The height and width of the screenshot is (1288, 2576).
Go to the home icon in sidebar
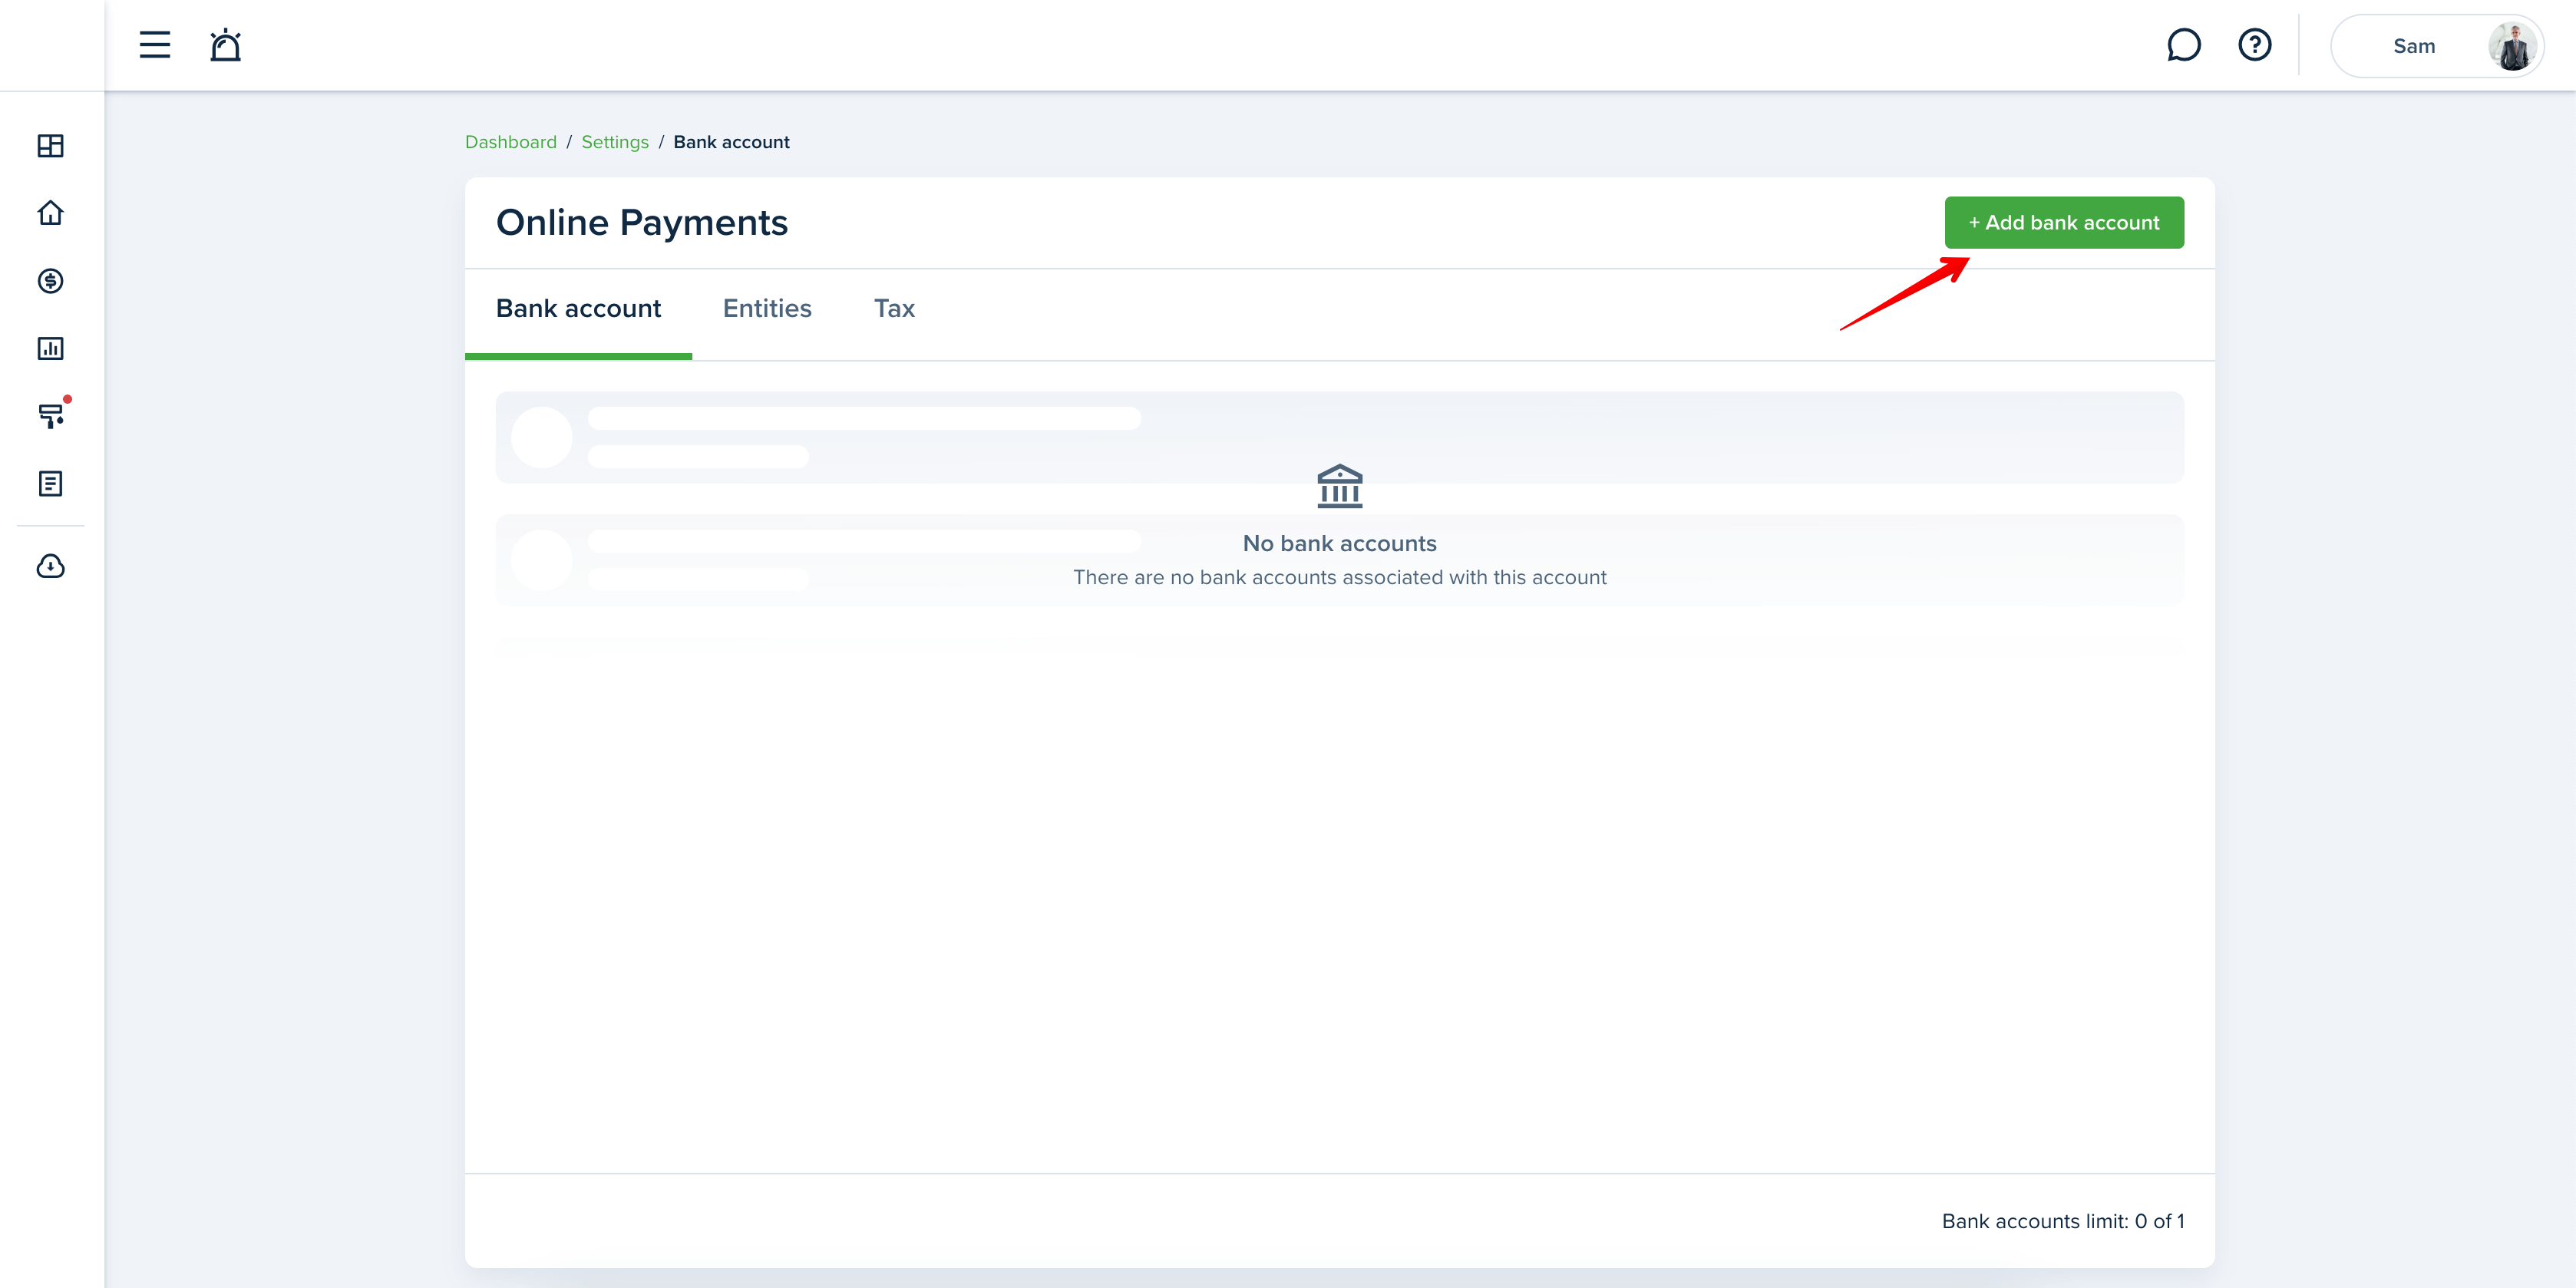point(50,213)
